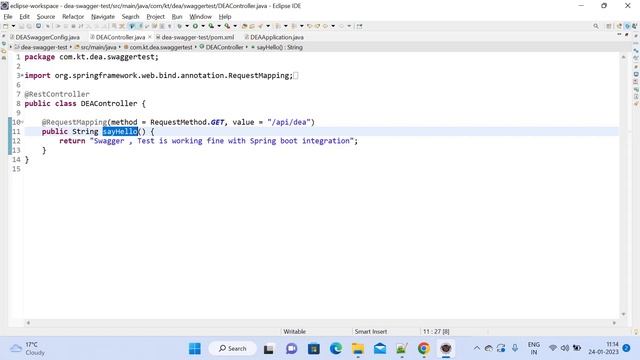Open the Refactor menu
Screen dimensions: 640x360
[x=73, y=17]
